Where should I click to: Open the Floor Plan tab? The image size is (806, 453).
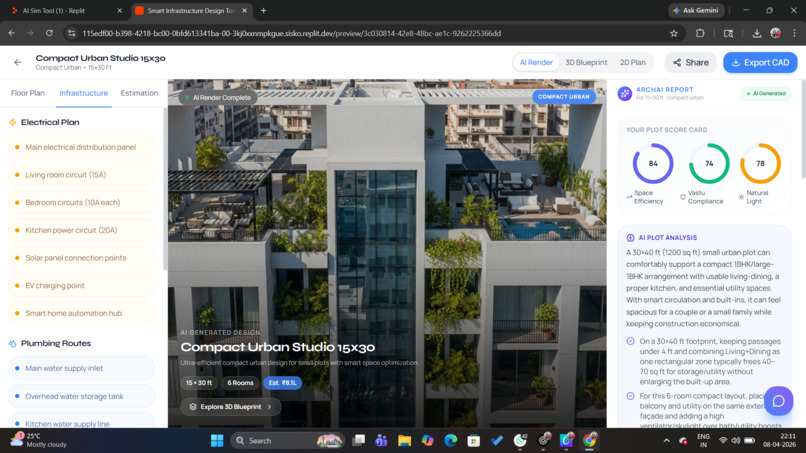coord(28,93)
